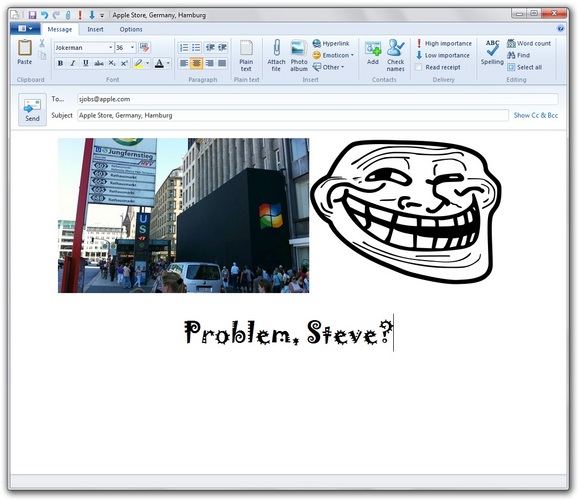Click the Subject field
579x500 pixels.
[x=293, y=115]
